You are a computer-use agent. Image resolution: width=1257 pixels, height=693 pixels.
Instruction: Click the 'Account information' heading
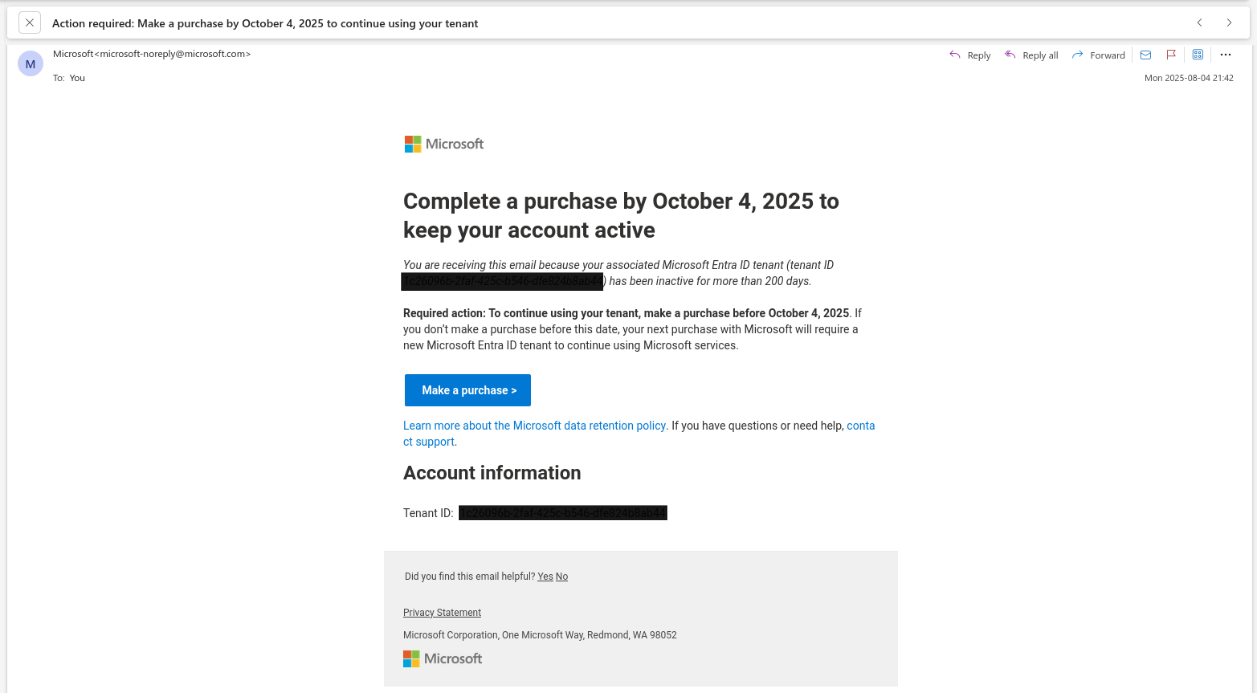coord(492,473)
